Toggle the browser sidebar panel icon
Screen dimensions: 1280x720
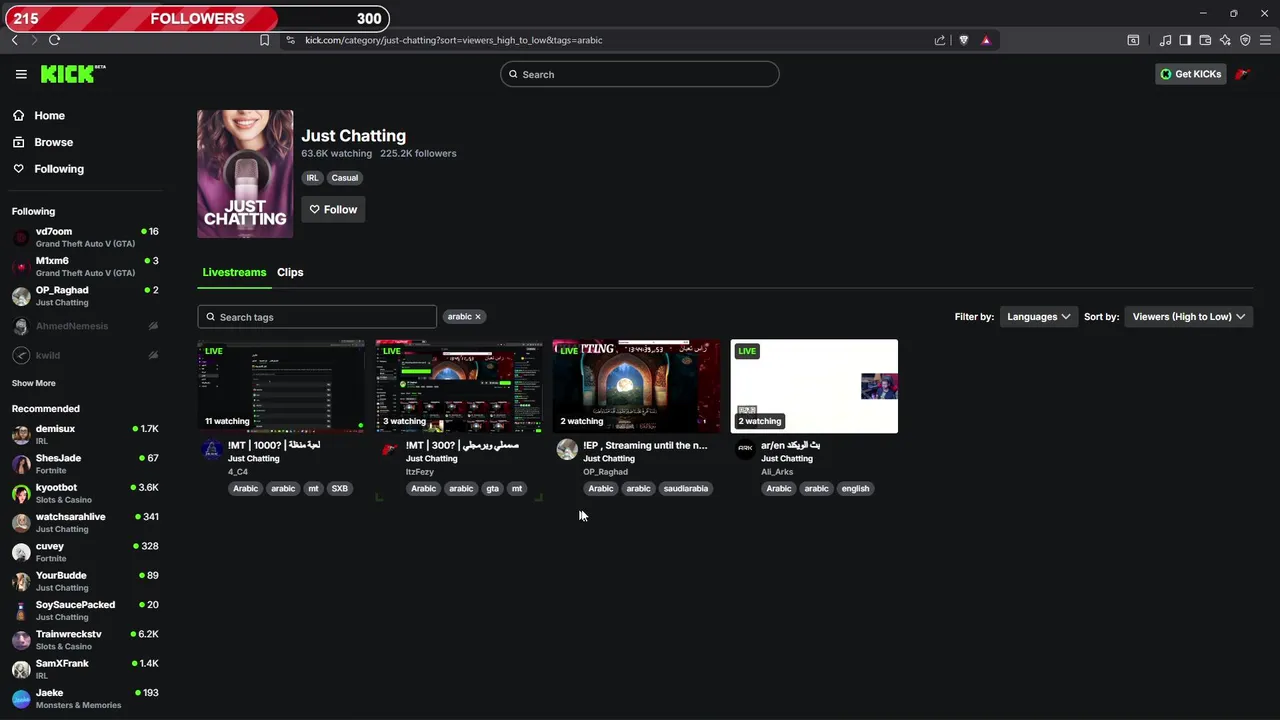pyautogui.click(x=1185, y=40)
